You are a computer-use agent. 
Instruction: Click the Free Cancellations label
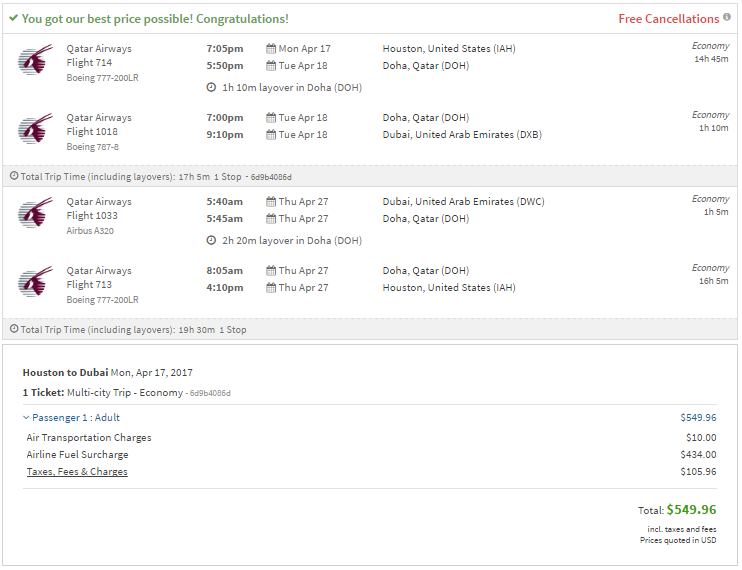click(x=669, y=18)
